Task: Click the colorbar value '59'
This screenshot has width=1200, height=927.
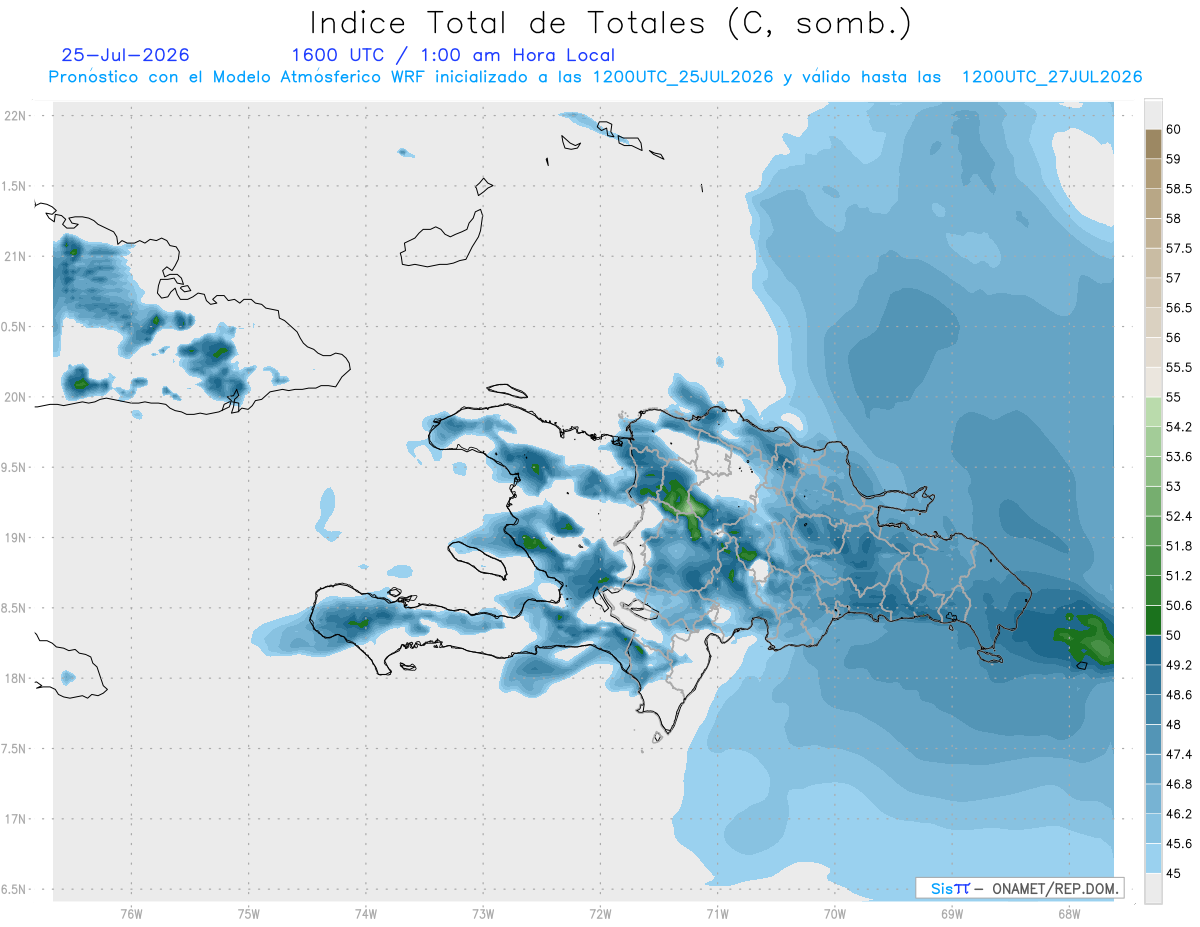Action: tap(1173, 159)
